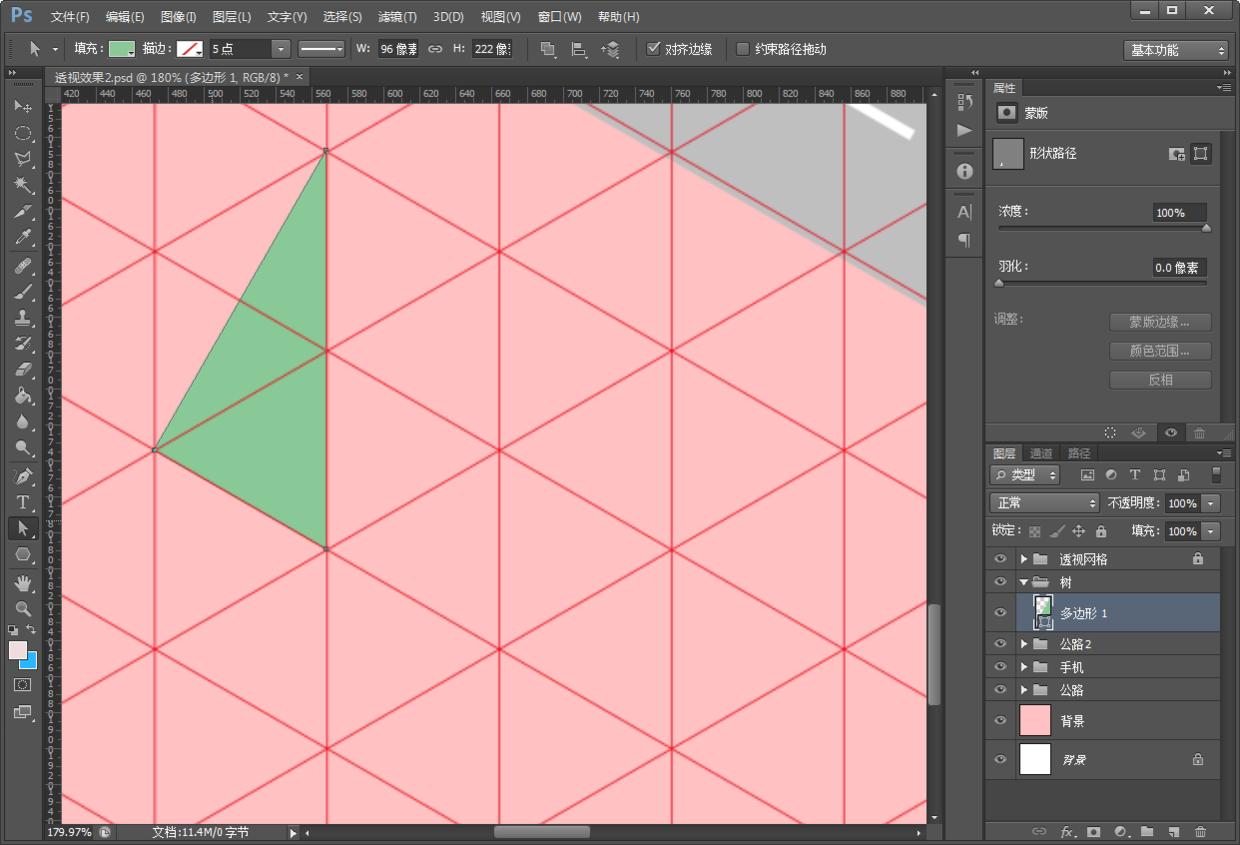Choose the Pen tool
This screenshot has width=1240, height=845.
tap(23, 476)
